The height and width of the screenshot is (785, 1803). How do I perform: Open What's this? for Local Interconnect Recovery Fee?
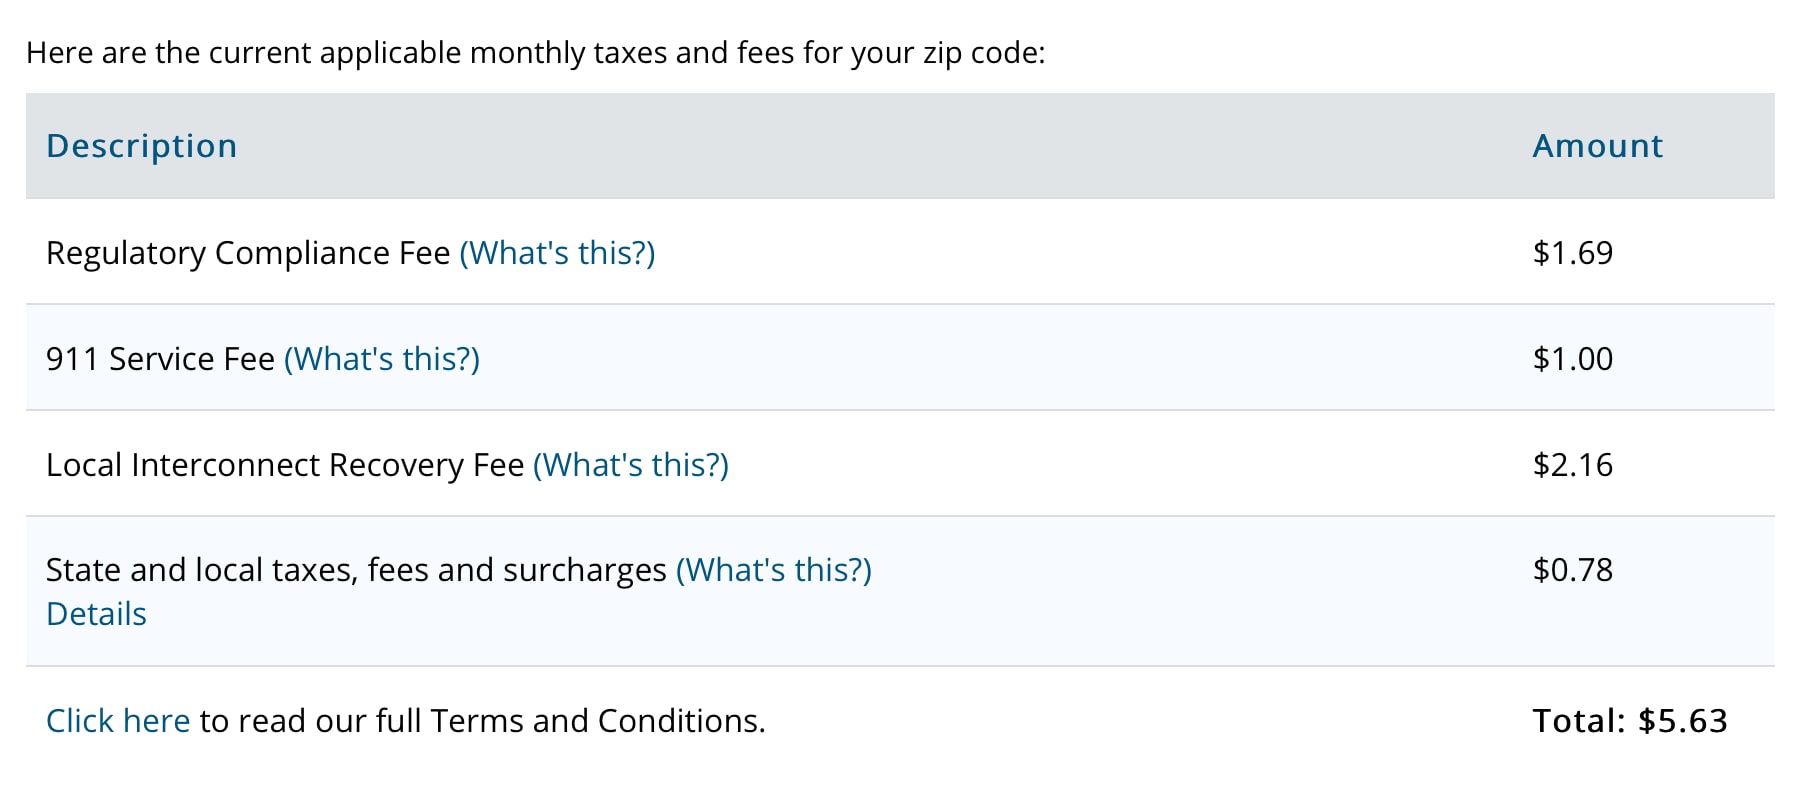click(631, 465)
